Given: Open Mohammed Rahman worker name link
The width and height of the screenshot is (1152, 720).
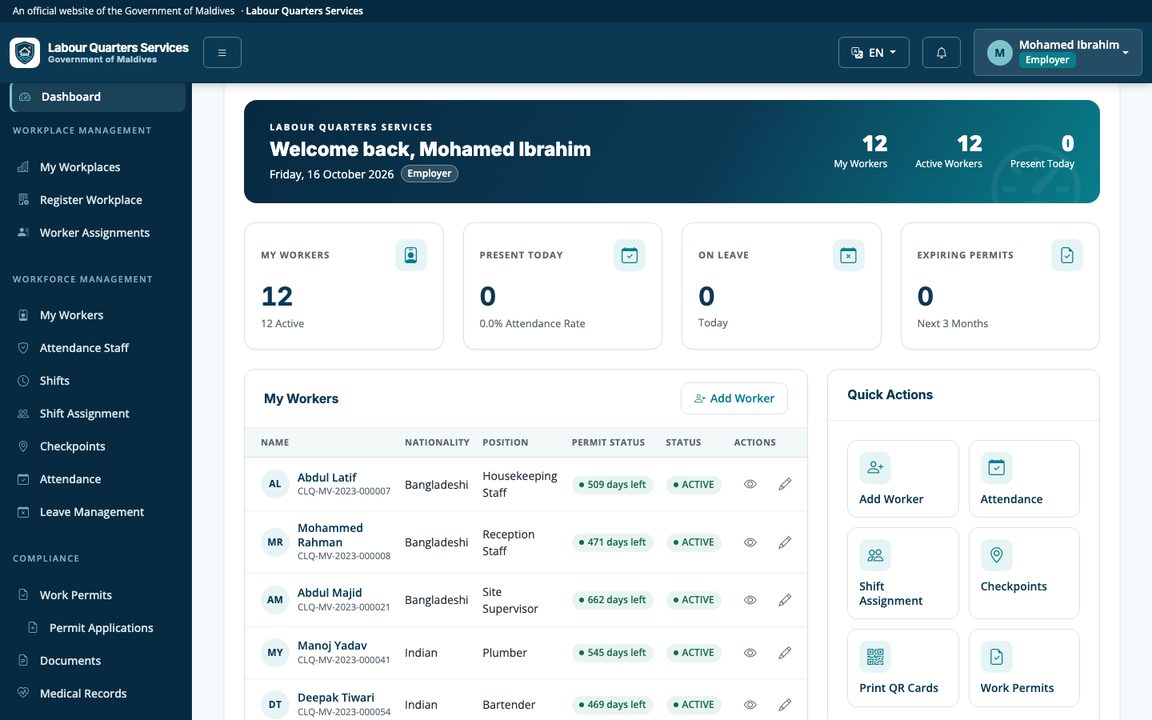Looking at the screenshot, I should (330, 535).
